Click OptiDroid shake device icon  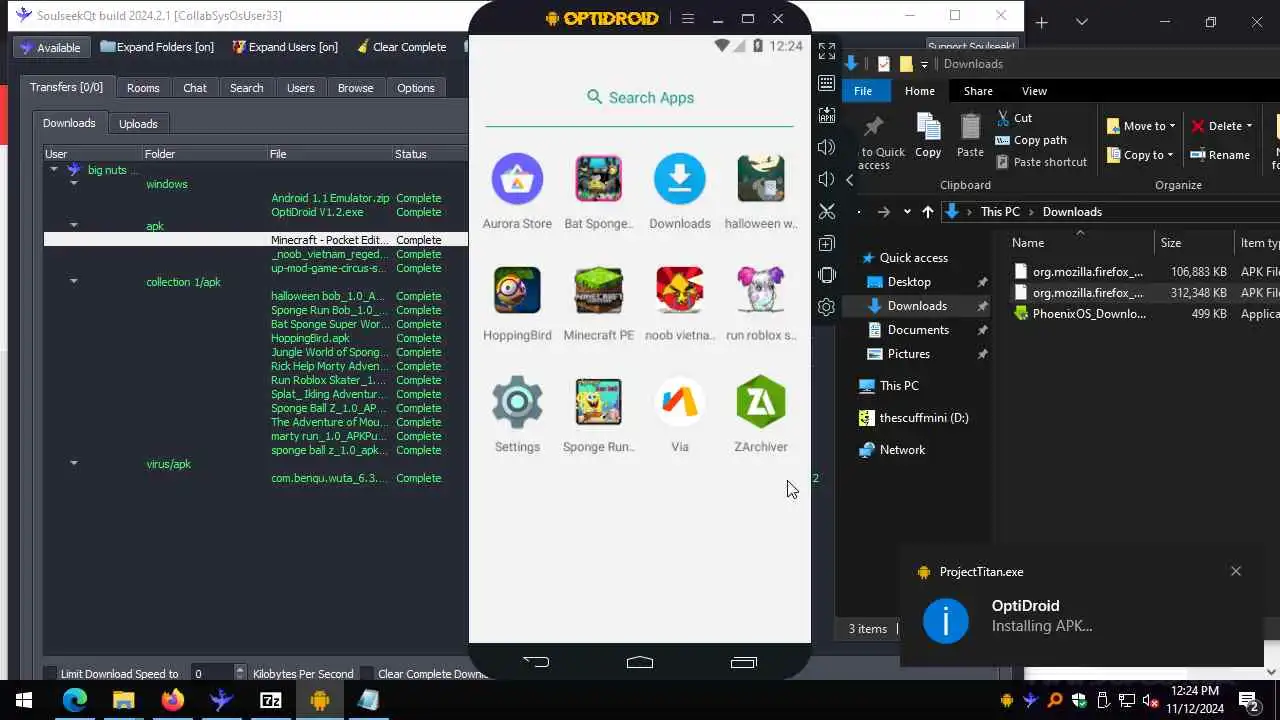tap(826, 275)
